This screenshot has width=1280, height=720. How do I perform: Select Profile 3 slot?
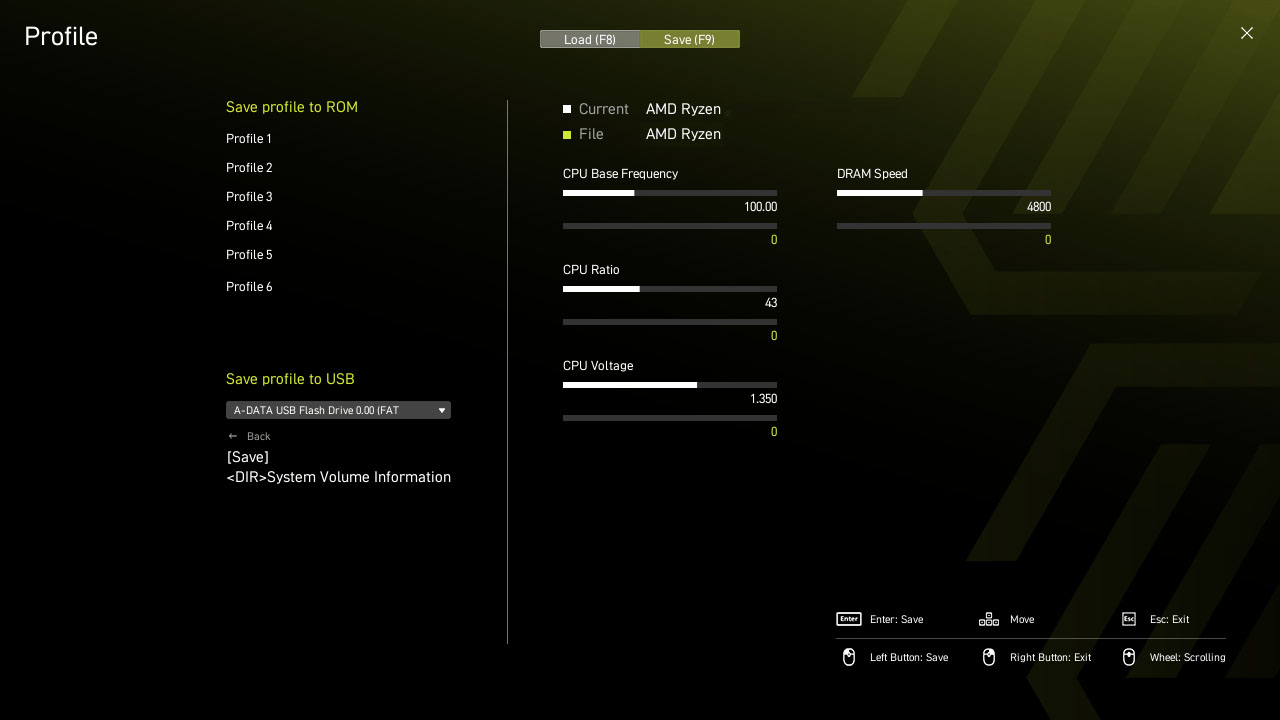(249, 197)
